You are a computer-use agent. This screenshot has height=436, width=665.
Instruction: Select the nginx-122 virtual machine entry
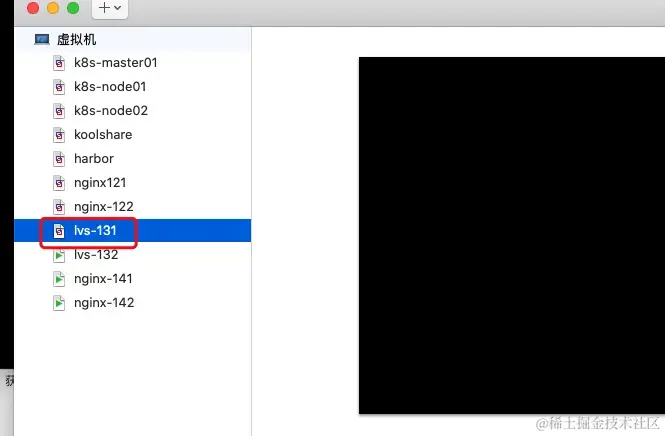tap(132, 207)
